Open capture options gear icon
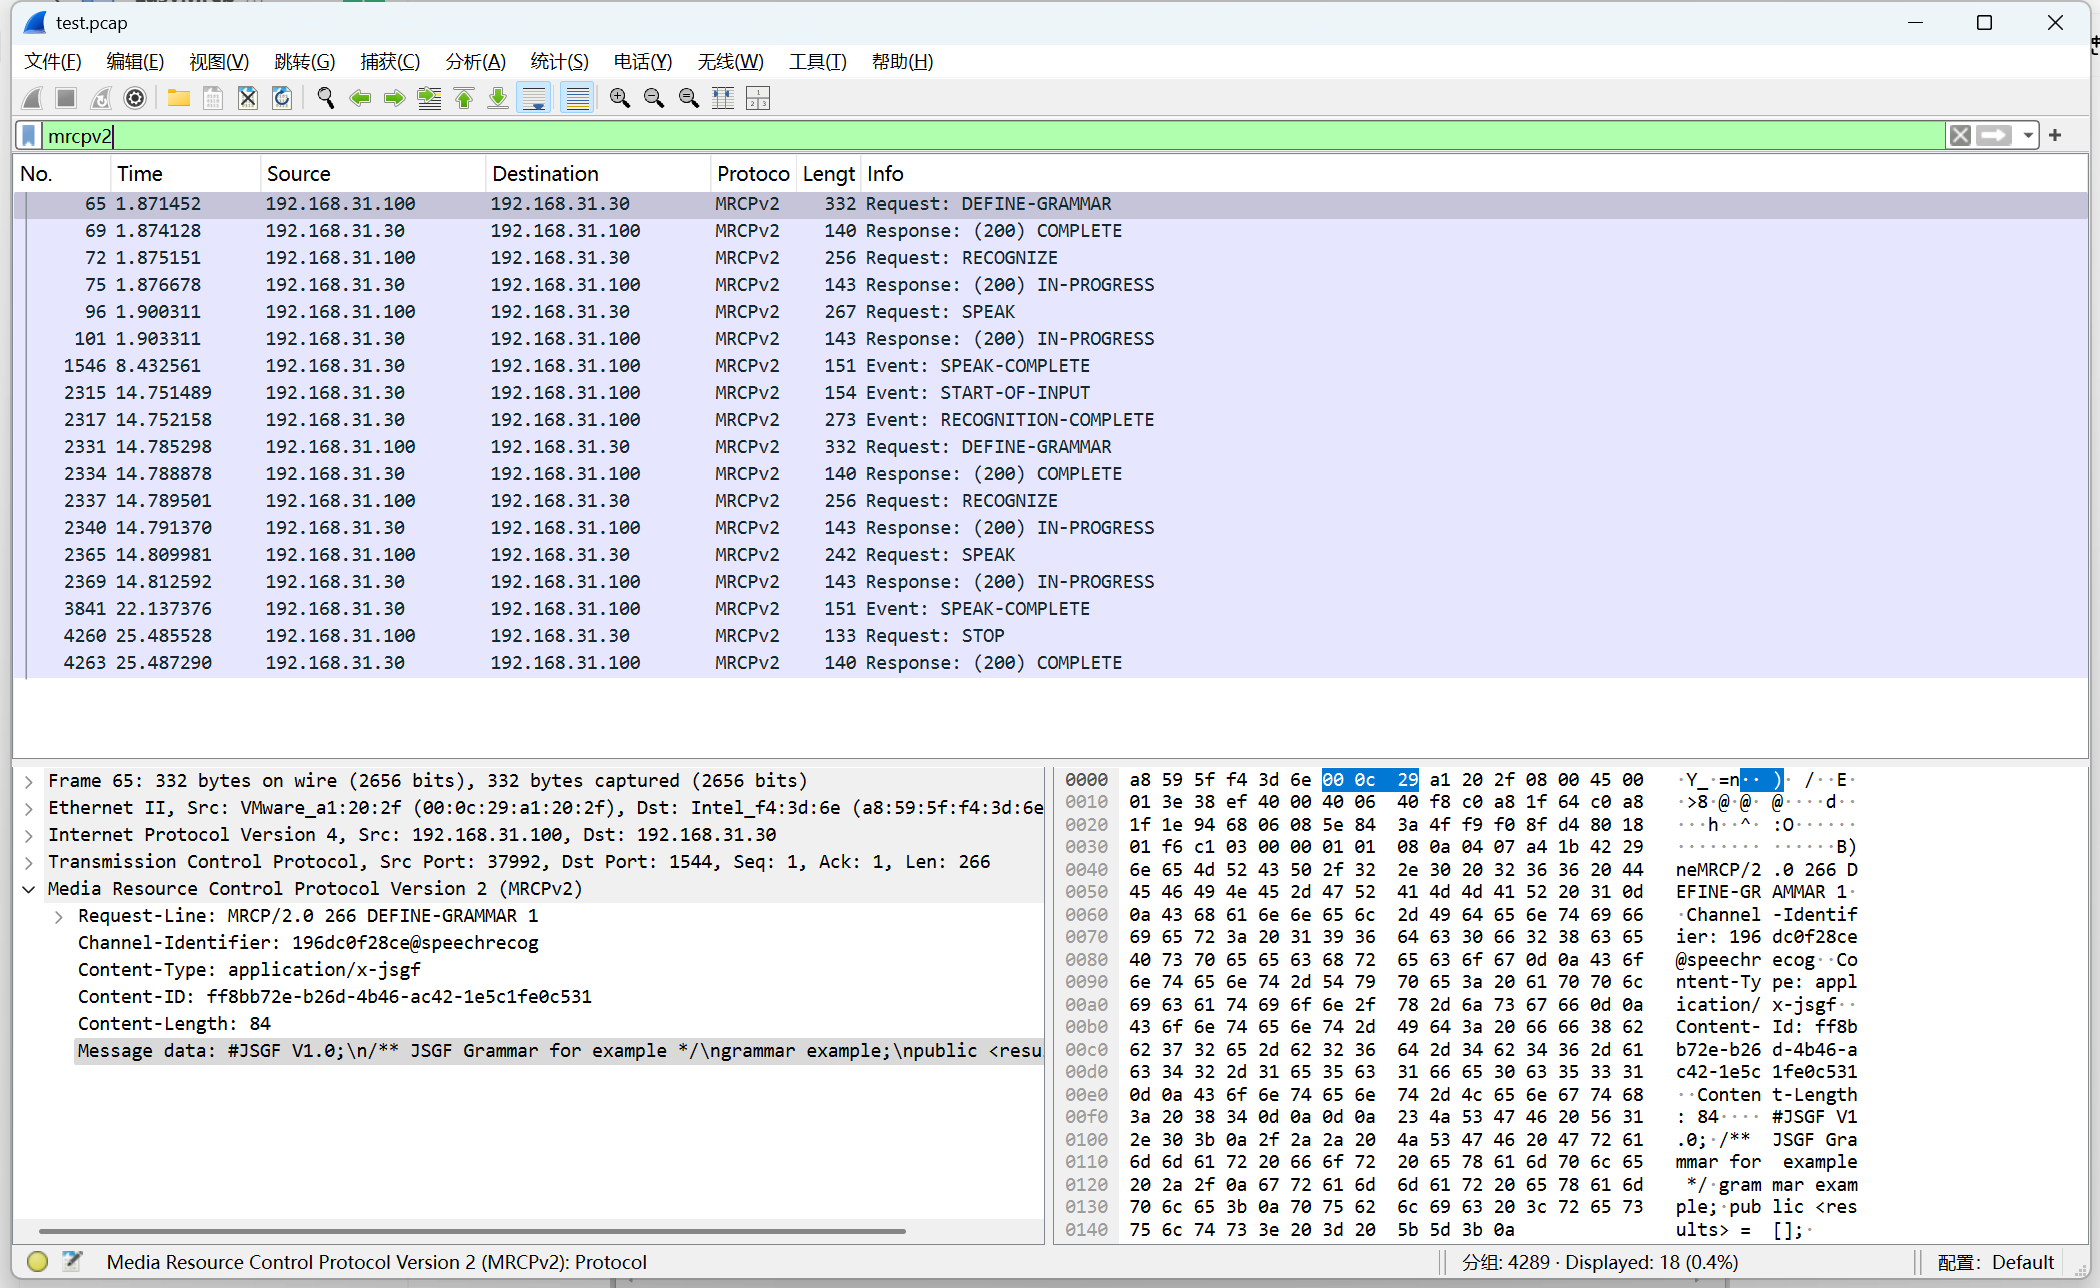2100x1288 pixels. click(x=135, y=98)
